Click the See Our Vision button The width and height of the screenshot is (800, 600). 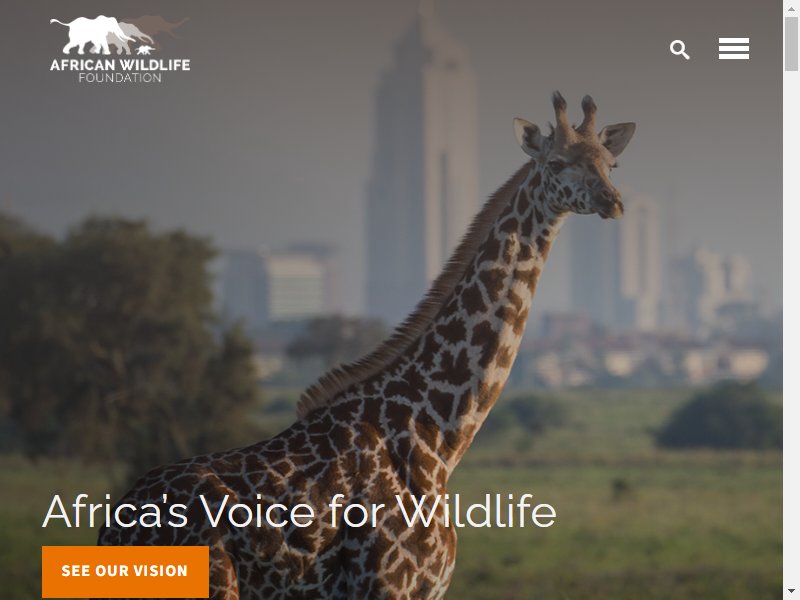coord(126,571)
